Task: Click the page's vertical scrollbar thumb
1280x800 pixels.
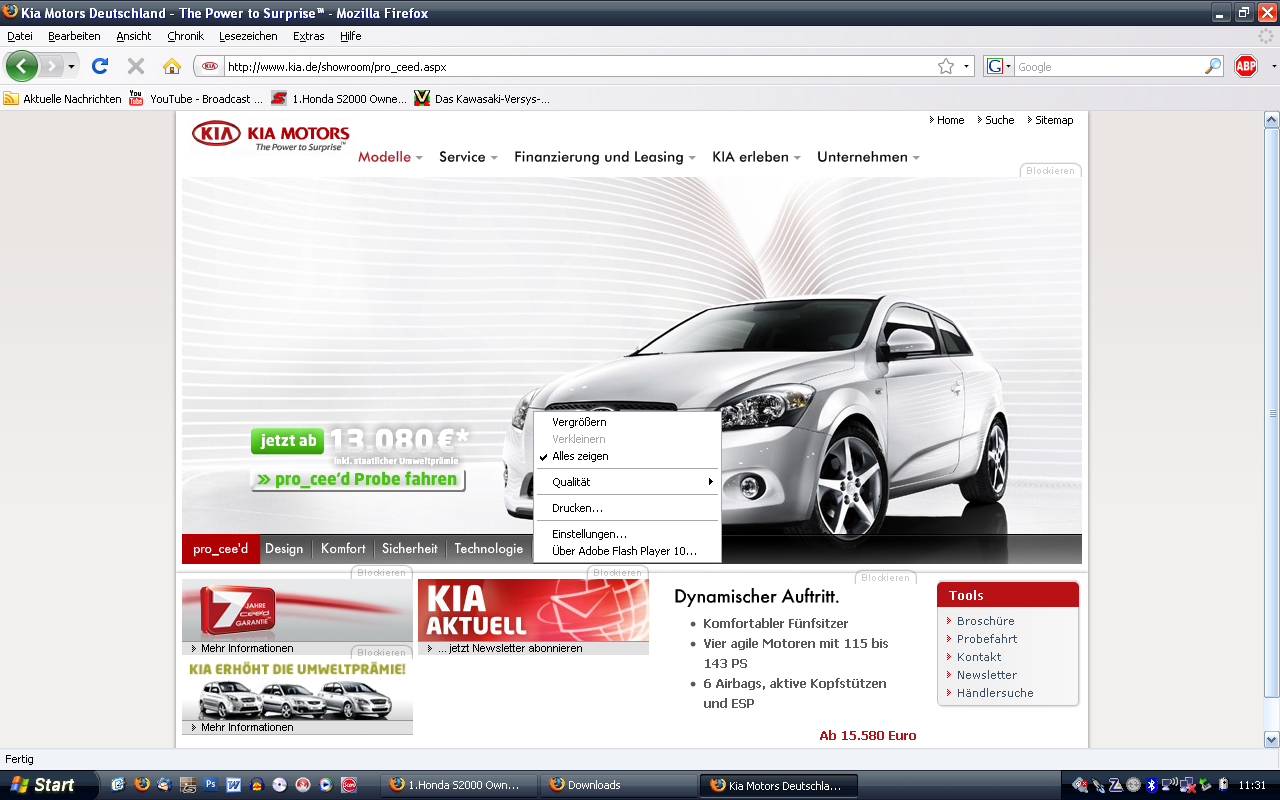Action: pyautogui.click(x=1271, y=413)
